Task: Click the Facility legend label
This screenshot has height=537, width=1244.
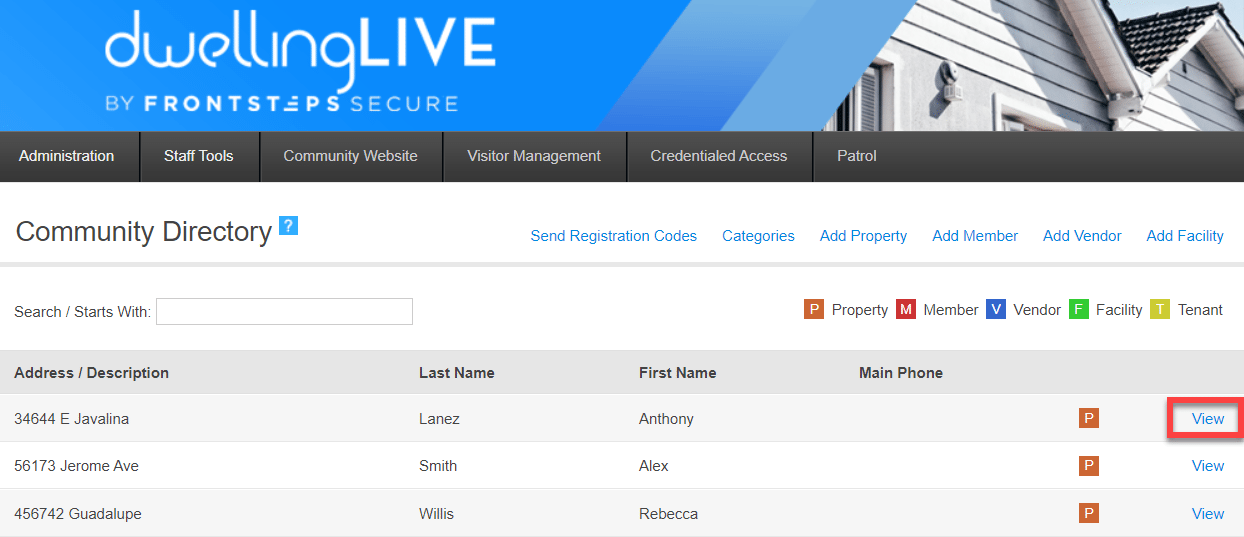Action: [1119, 310]
